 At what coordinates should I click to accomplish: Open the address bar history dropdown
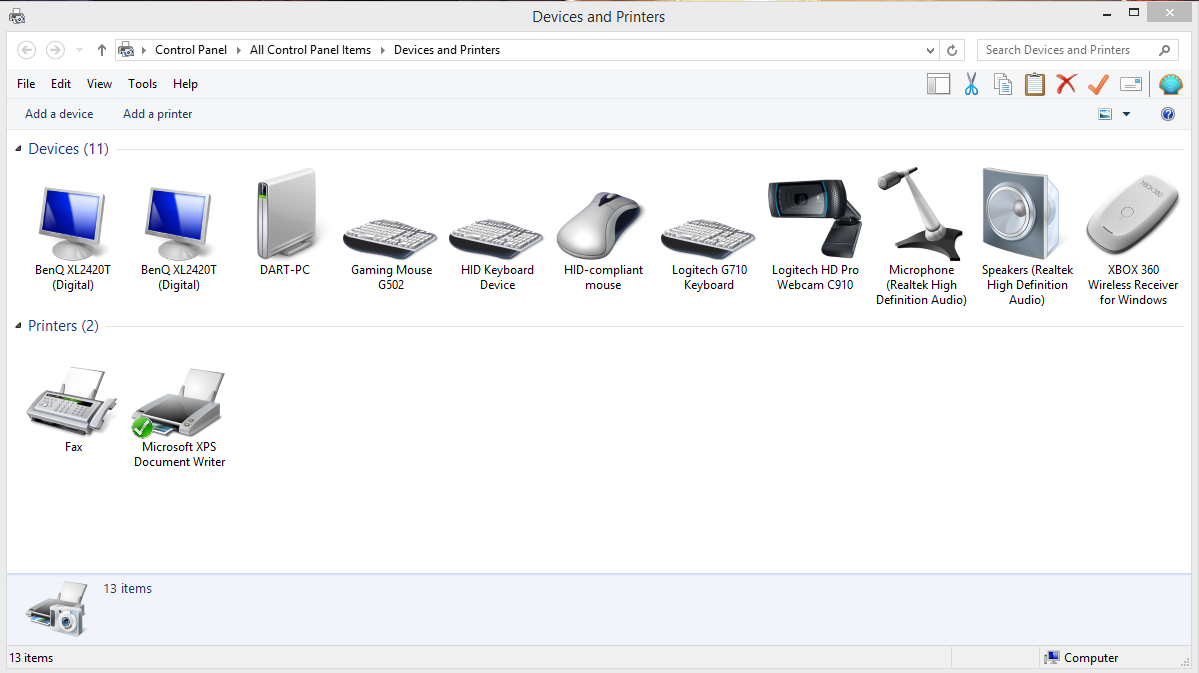pyautogui.click(x=930, y=50)
